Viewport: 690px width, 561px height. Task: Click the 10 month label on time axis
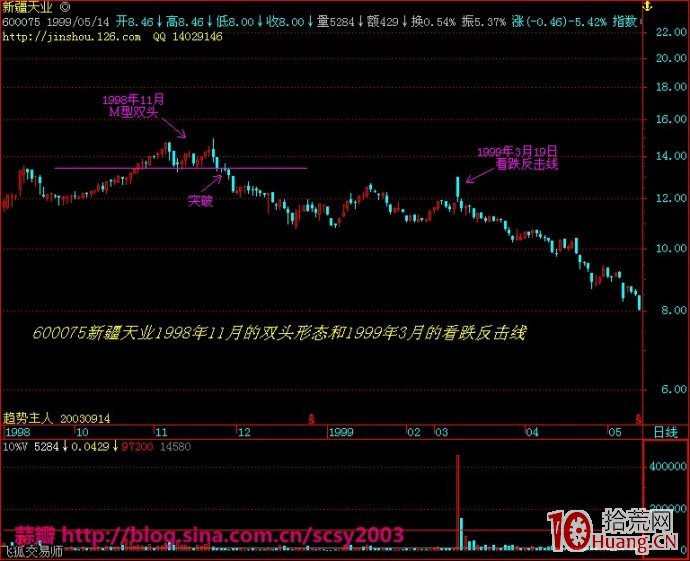click(82, 432)
